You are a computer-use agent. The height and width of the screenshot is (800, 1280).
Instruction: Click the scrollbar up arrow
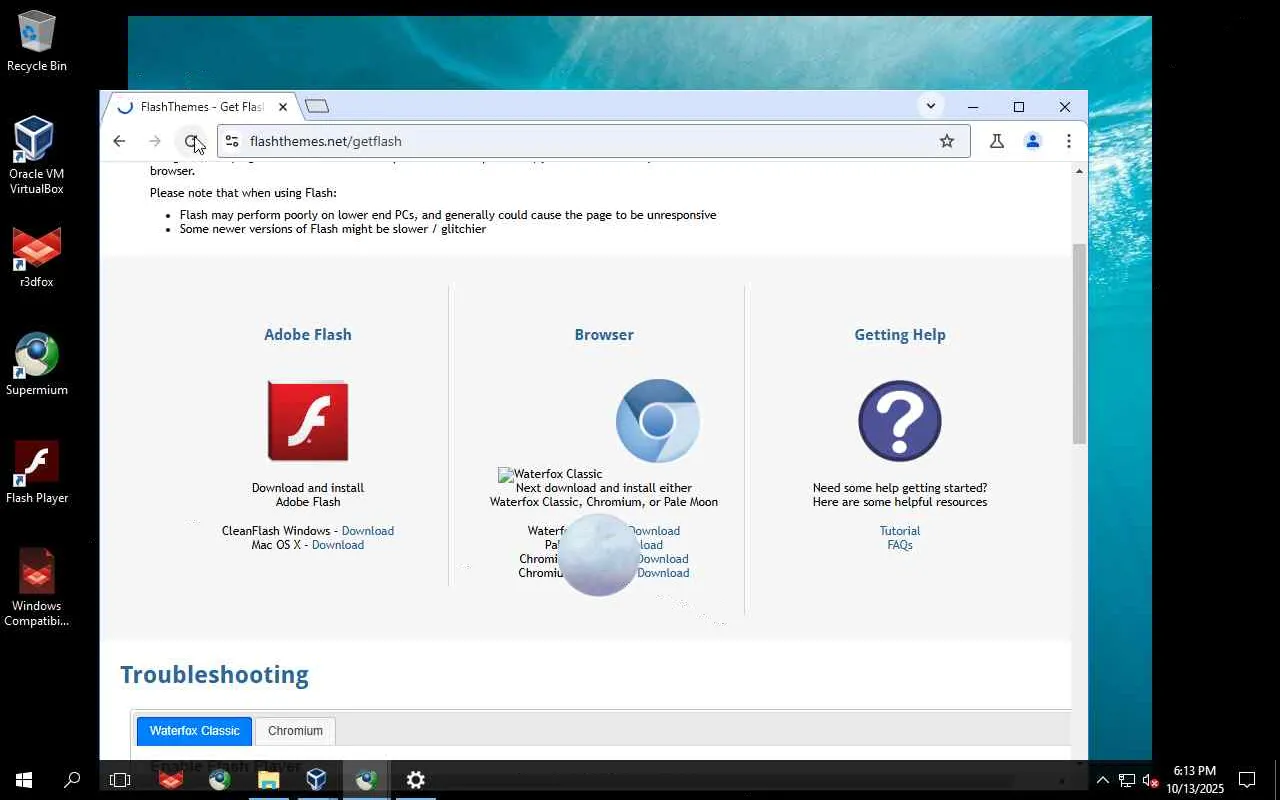(1079, 172)
